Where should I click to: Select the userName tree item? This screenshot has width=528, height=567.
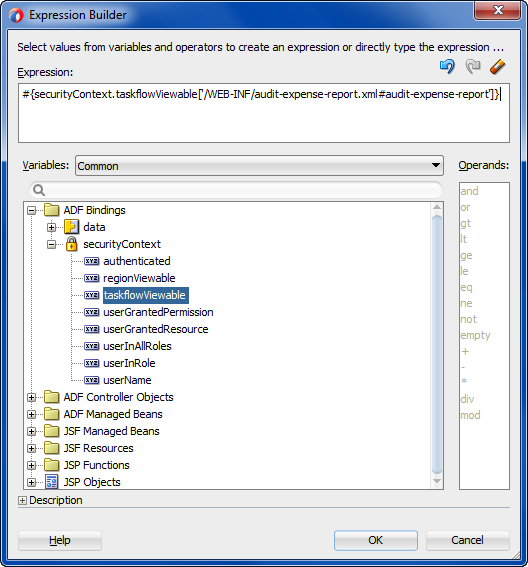click(x=127, y=380)
